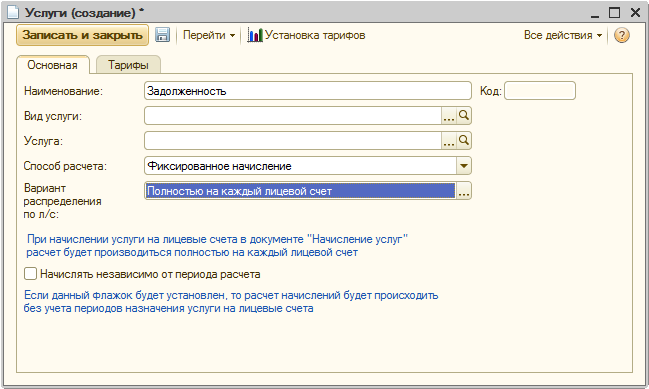Click the Наименование input field
649x389 pixels.
(308, 91)
